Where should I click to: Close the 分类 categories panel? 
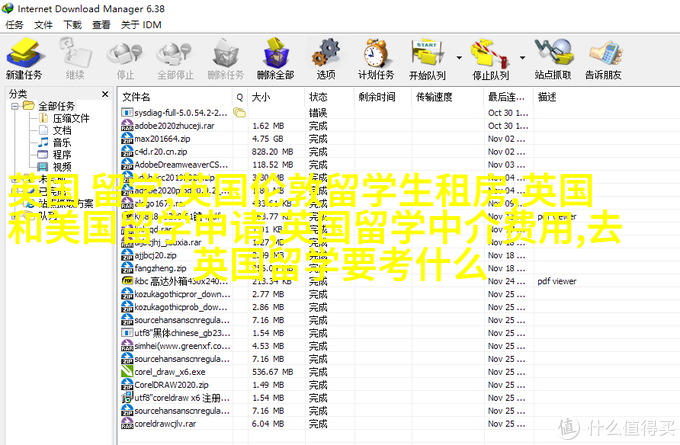[x=105, y=94]
